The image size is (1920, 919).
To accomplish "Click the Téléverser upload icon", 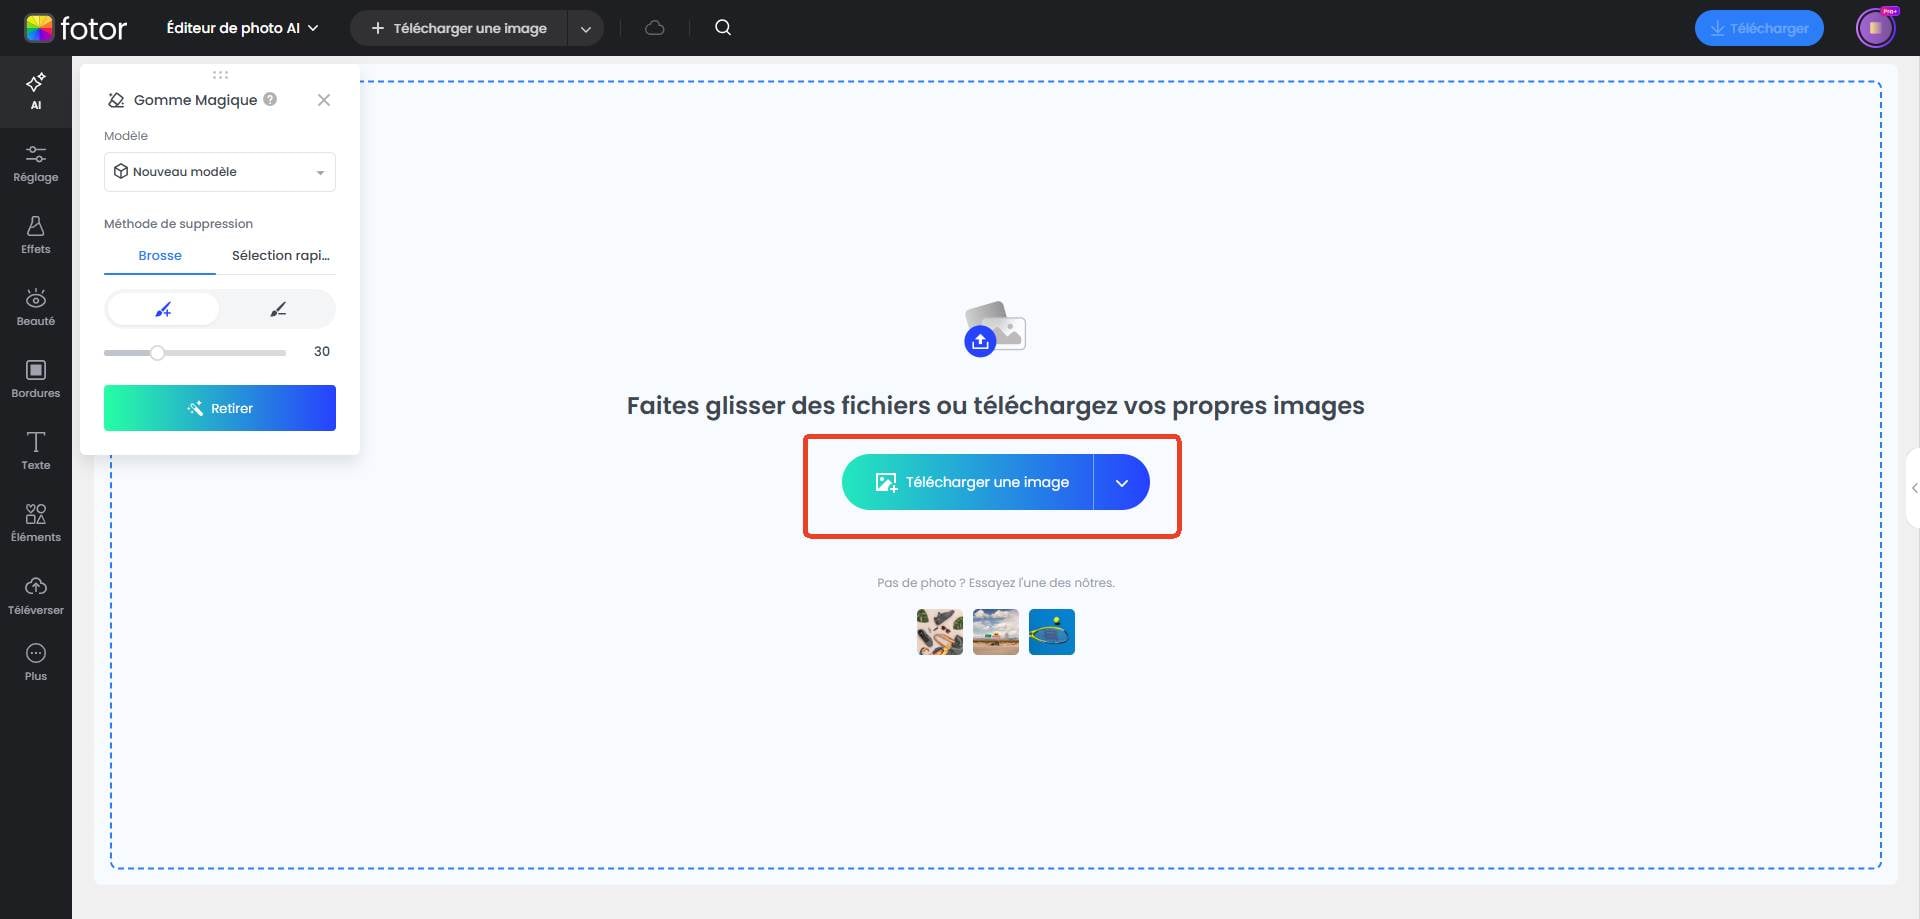I will 35,593.
